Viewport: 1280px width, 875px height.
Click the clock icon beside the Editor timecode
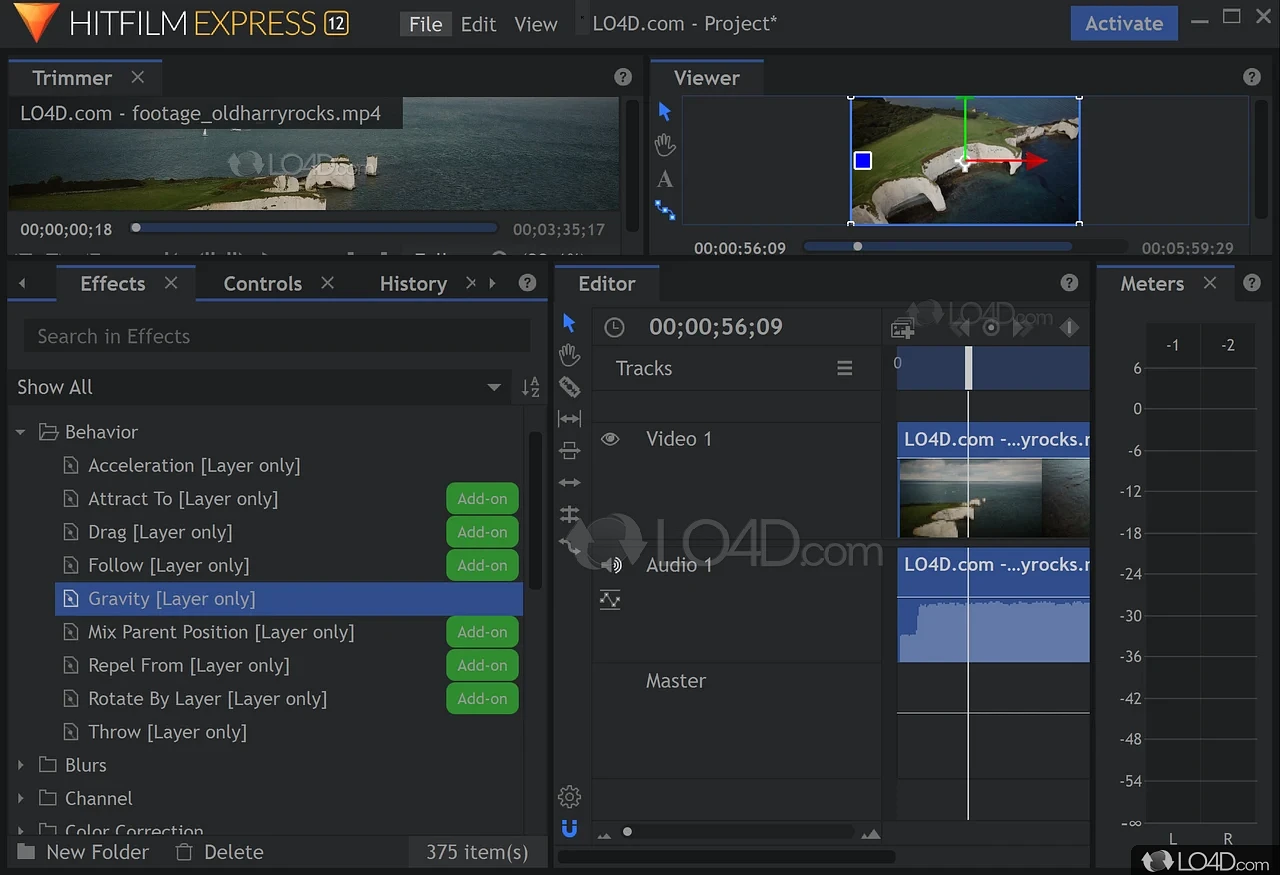pos(614,327)
